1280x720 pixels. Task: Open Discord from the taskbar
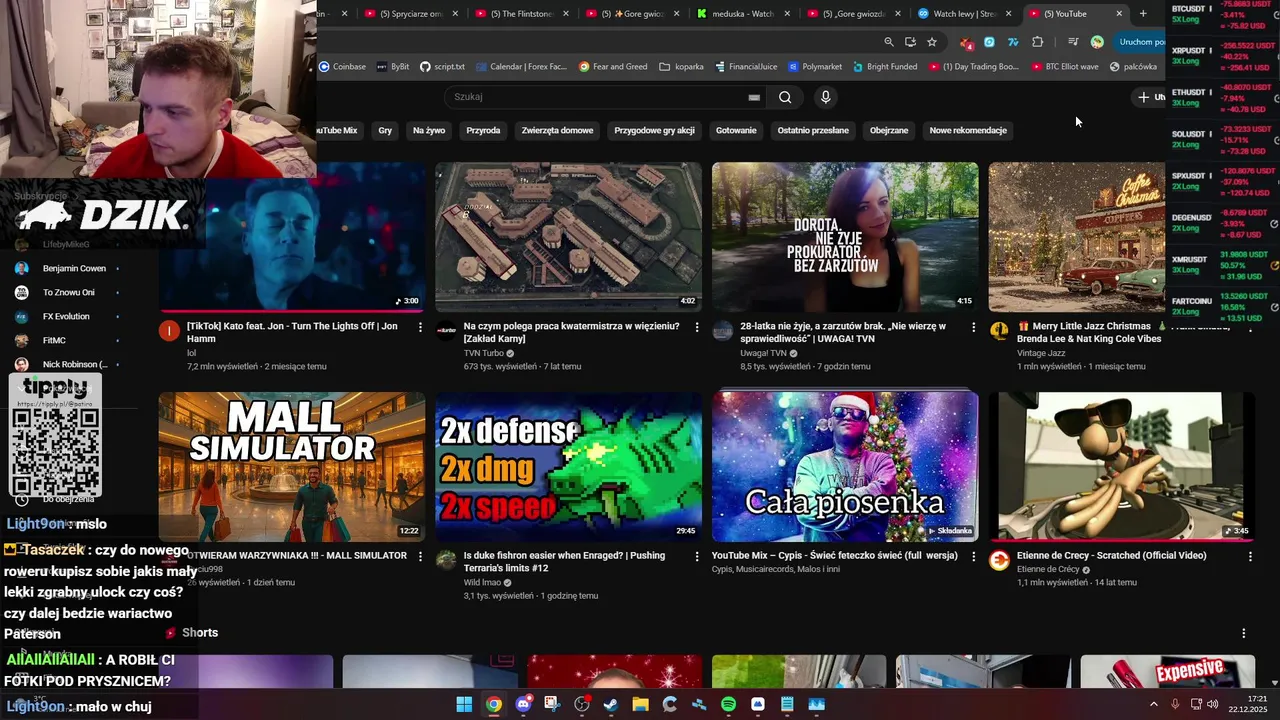tap(523, 704)
